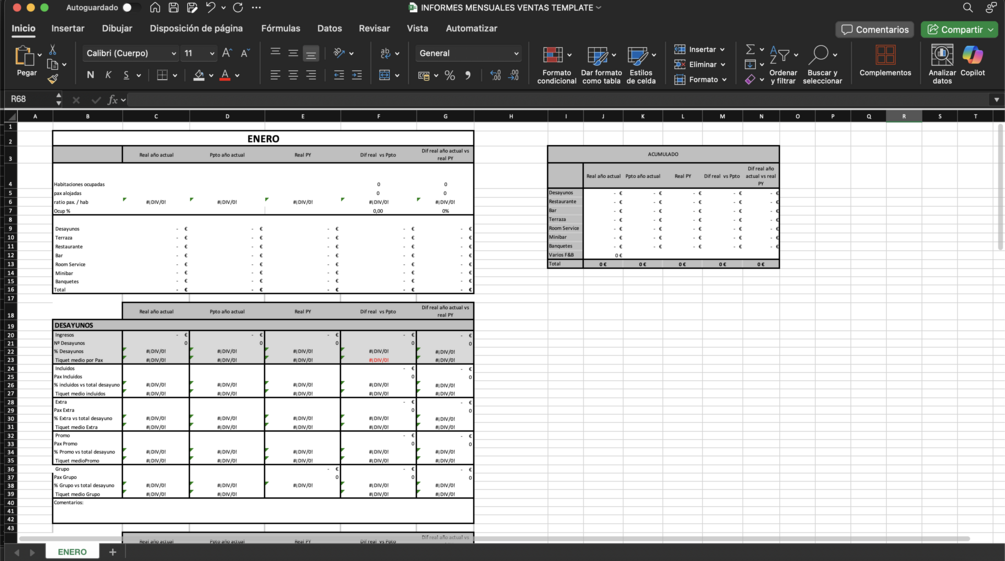Open the font color dropdown arrow
The width and height of the screenshot is (1005, 561).
point(237,76)
